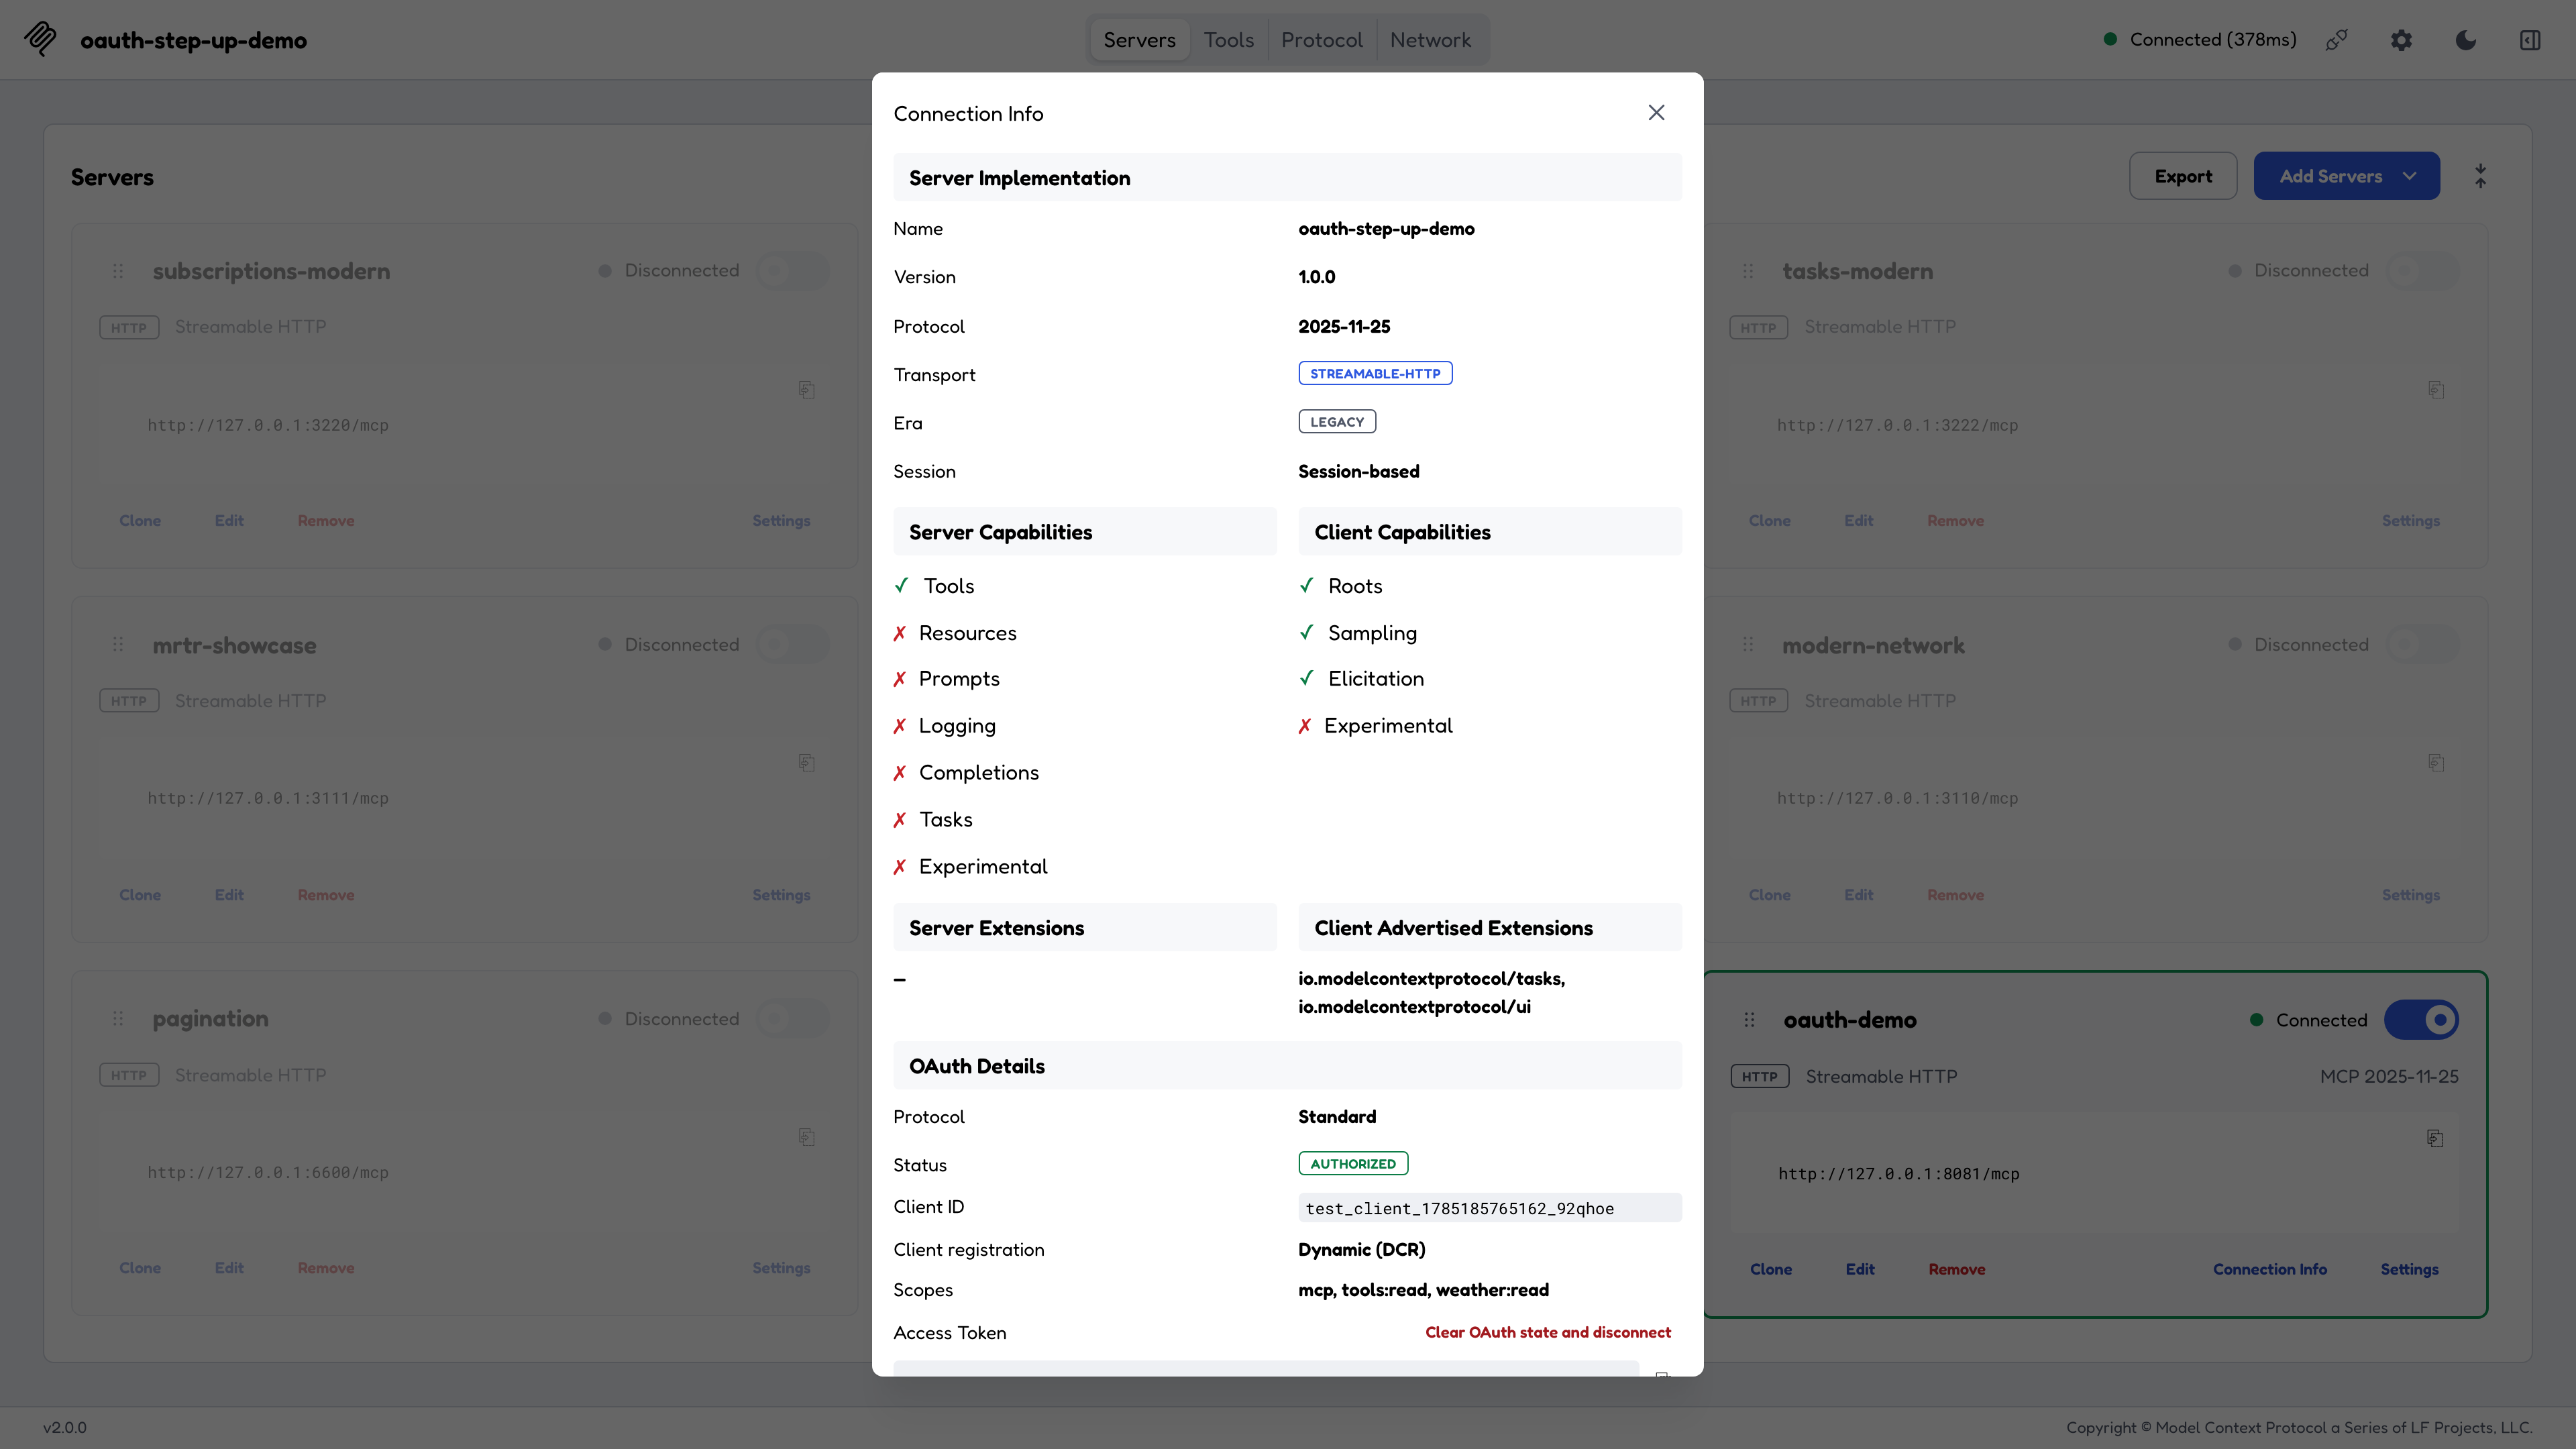Toggle the pagination connection switch

coord(793,1019)
